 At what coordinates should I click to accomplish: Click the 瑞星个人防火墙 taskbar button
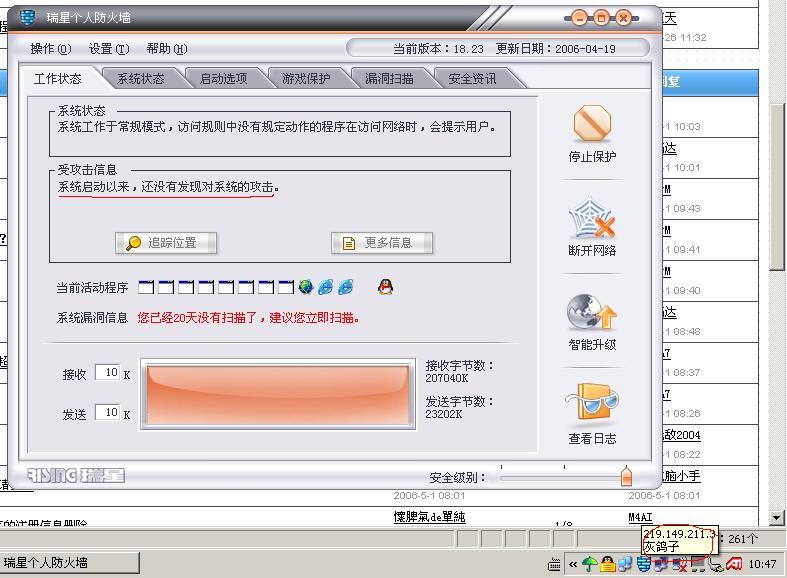coord(69,562)
